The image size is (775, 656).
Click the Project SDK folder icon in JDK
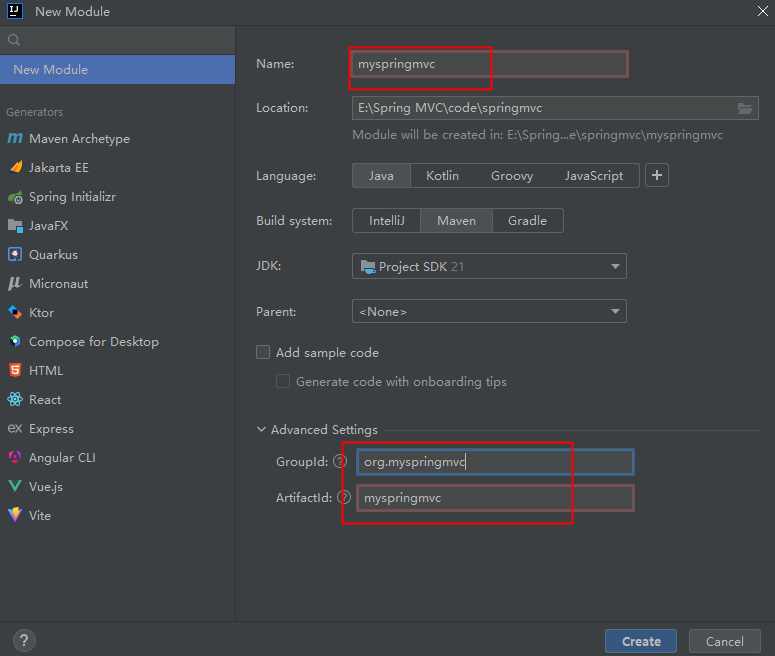tap(368, 266)
